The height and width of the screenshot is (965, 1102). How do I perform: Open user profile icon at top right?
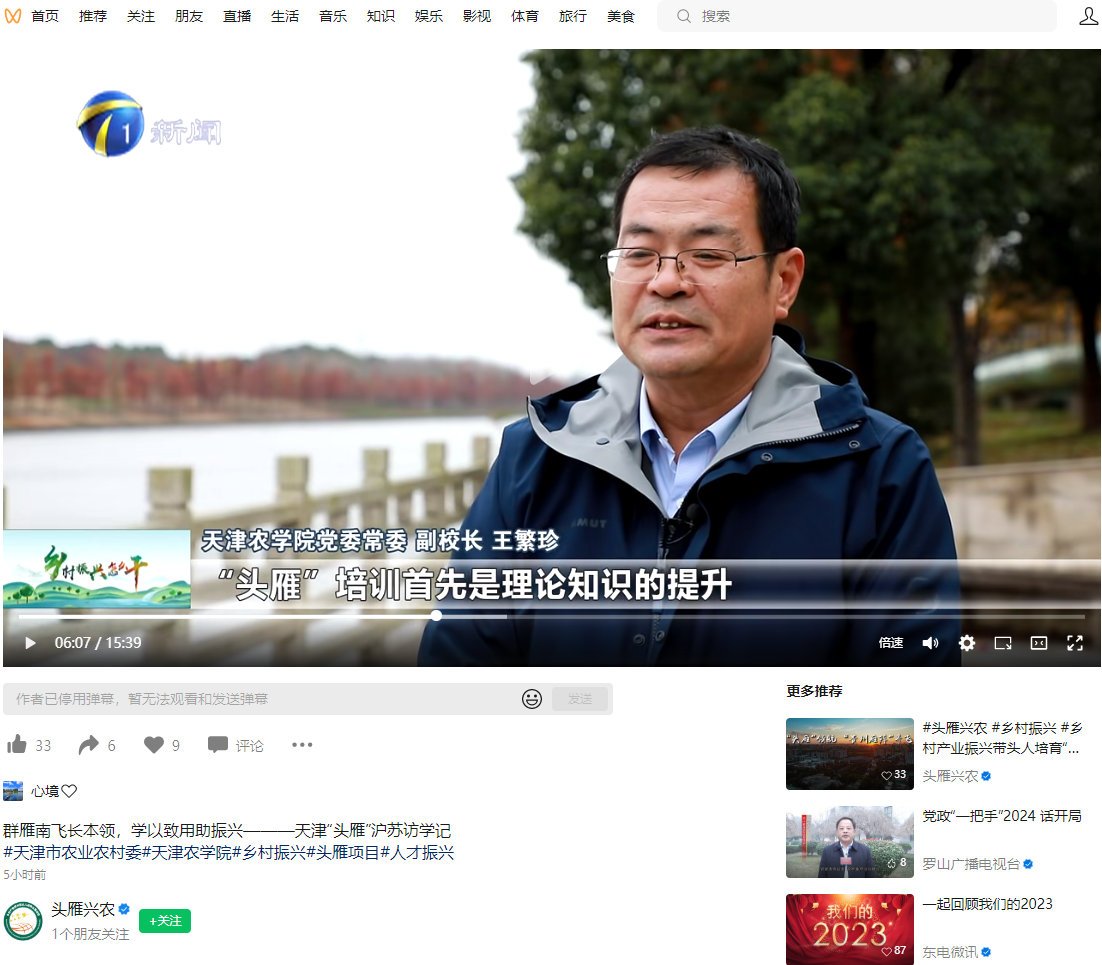(1088, 16)
